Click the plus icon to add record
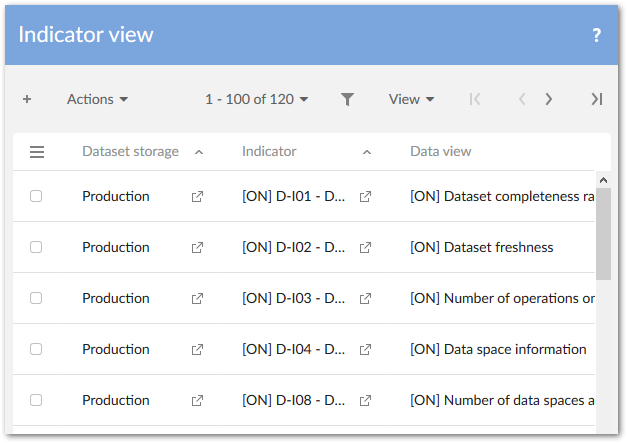 [27, 99]
